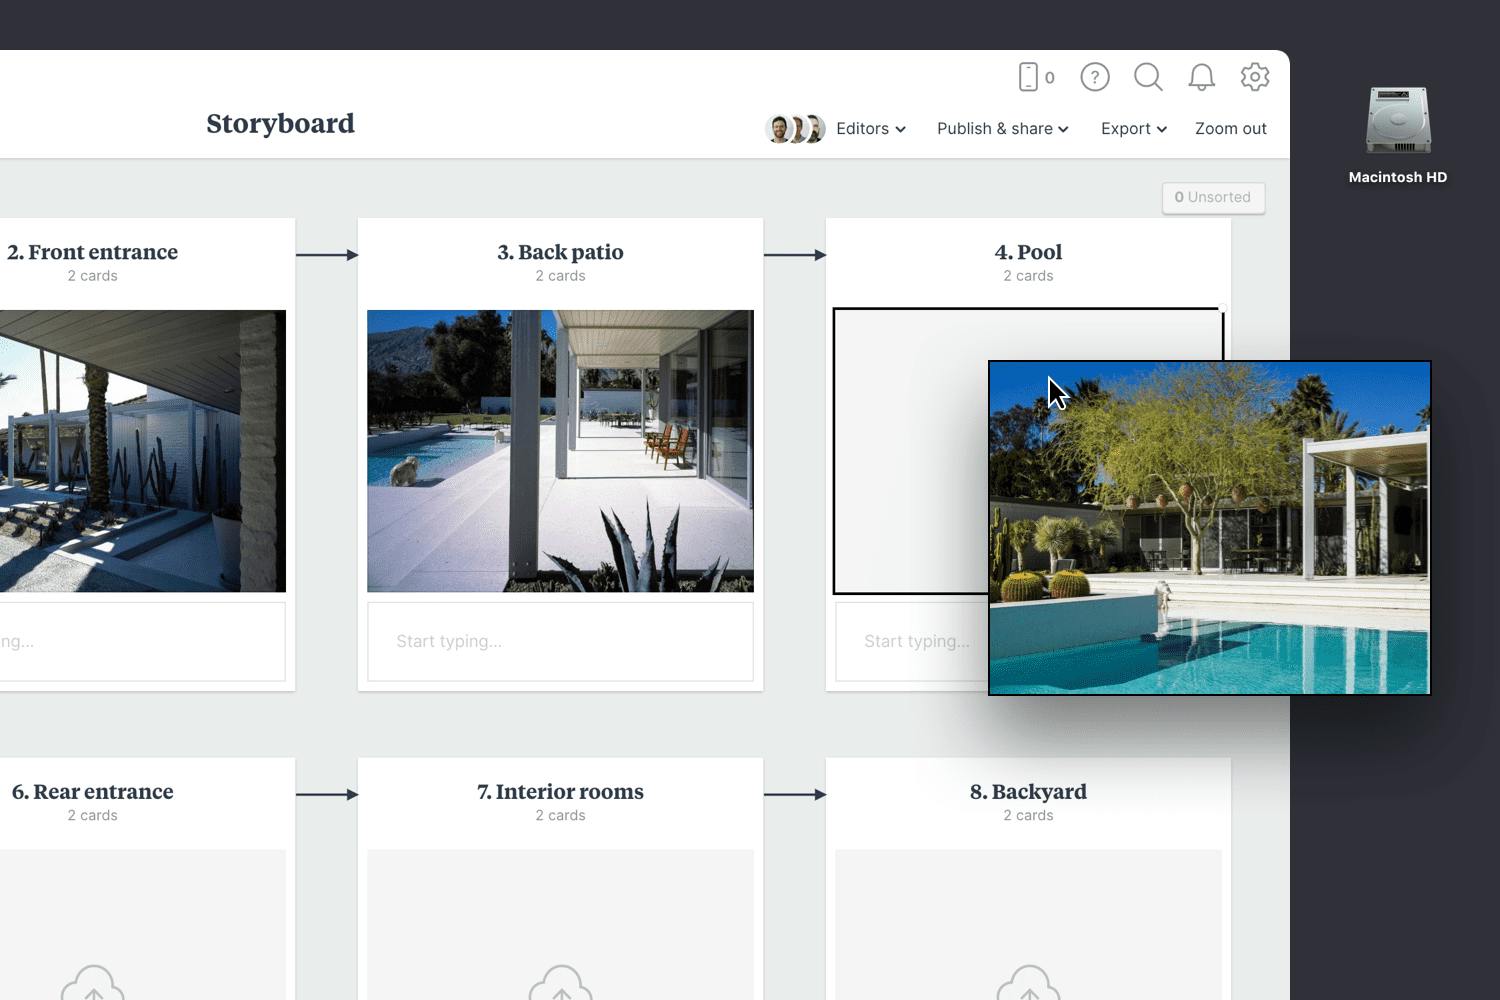Click the upload cloud in Interior rooms card
Image resolution: width=1500 pixels, height=1000 pixels.
click(x=560, y=985)
